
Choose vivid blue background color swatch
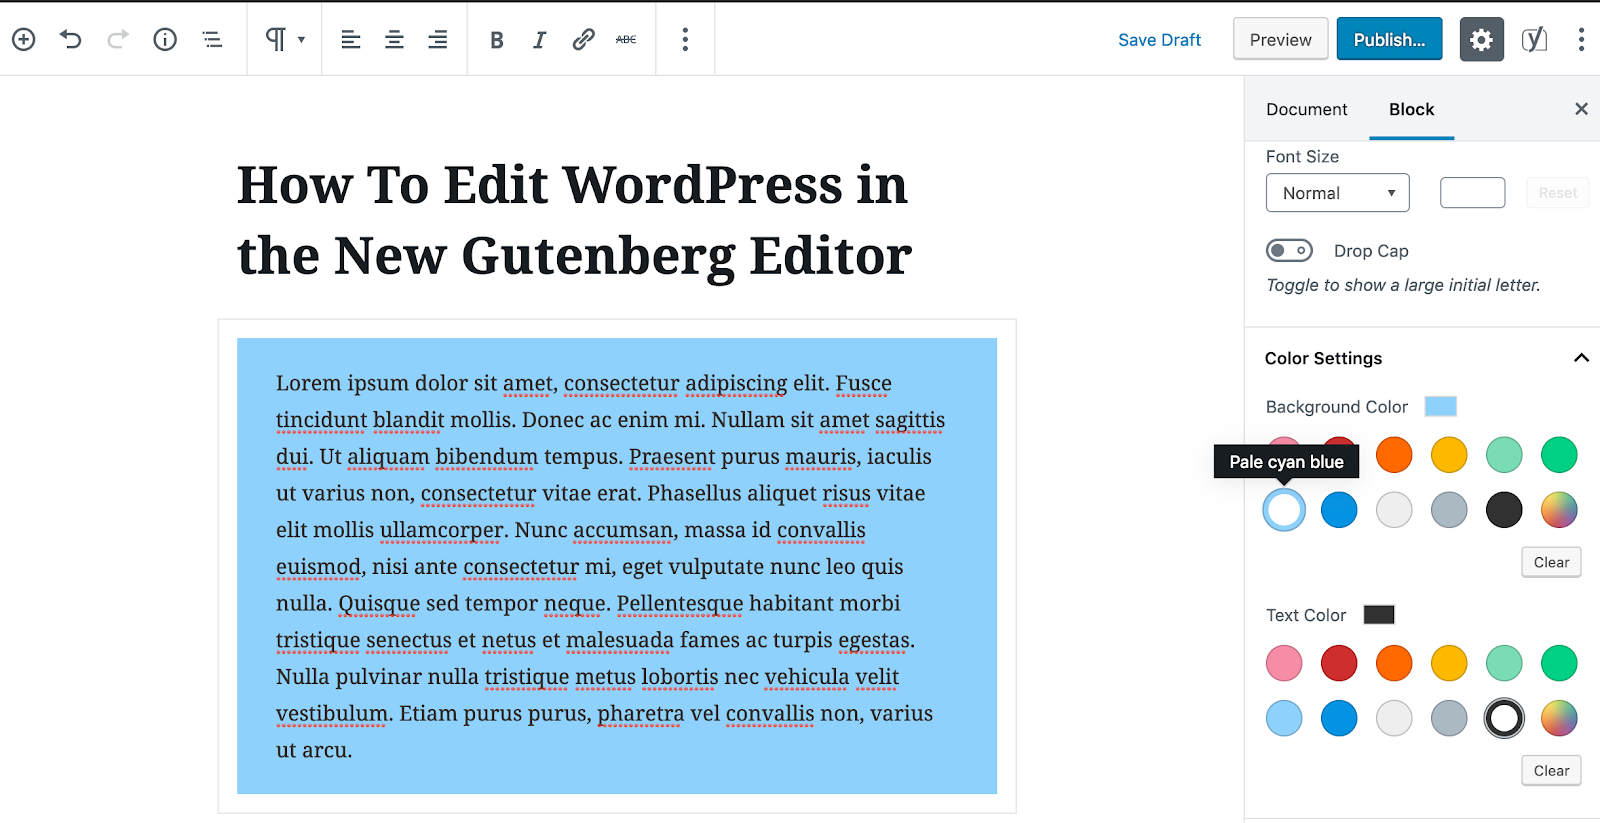tap(1339, 510)
